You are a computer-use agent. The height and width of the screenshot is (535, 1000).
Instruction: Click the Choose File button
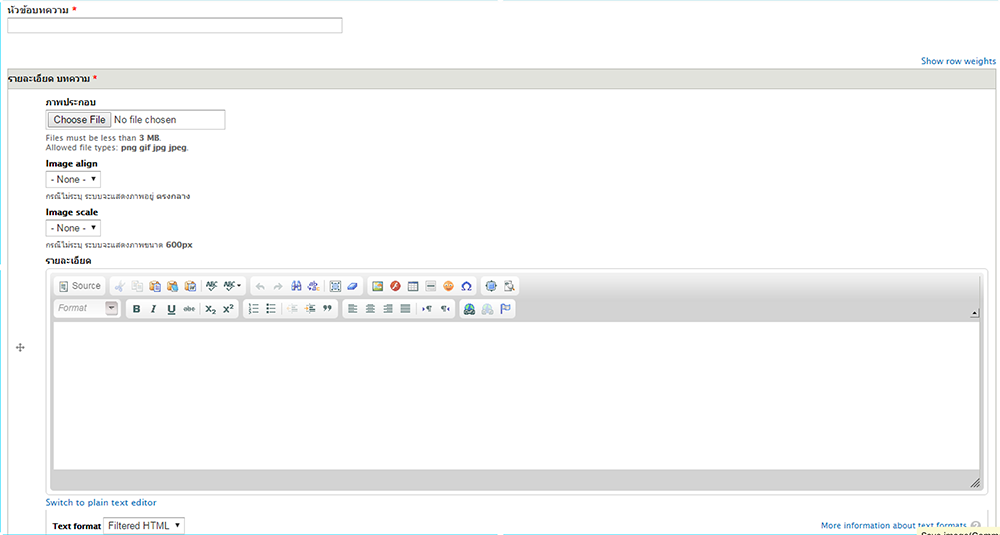pos(79,120)
